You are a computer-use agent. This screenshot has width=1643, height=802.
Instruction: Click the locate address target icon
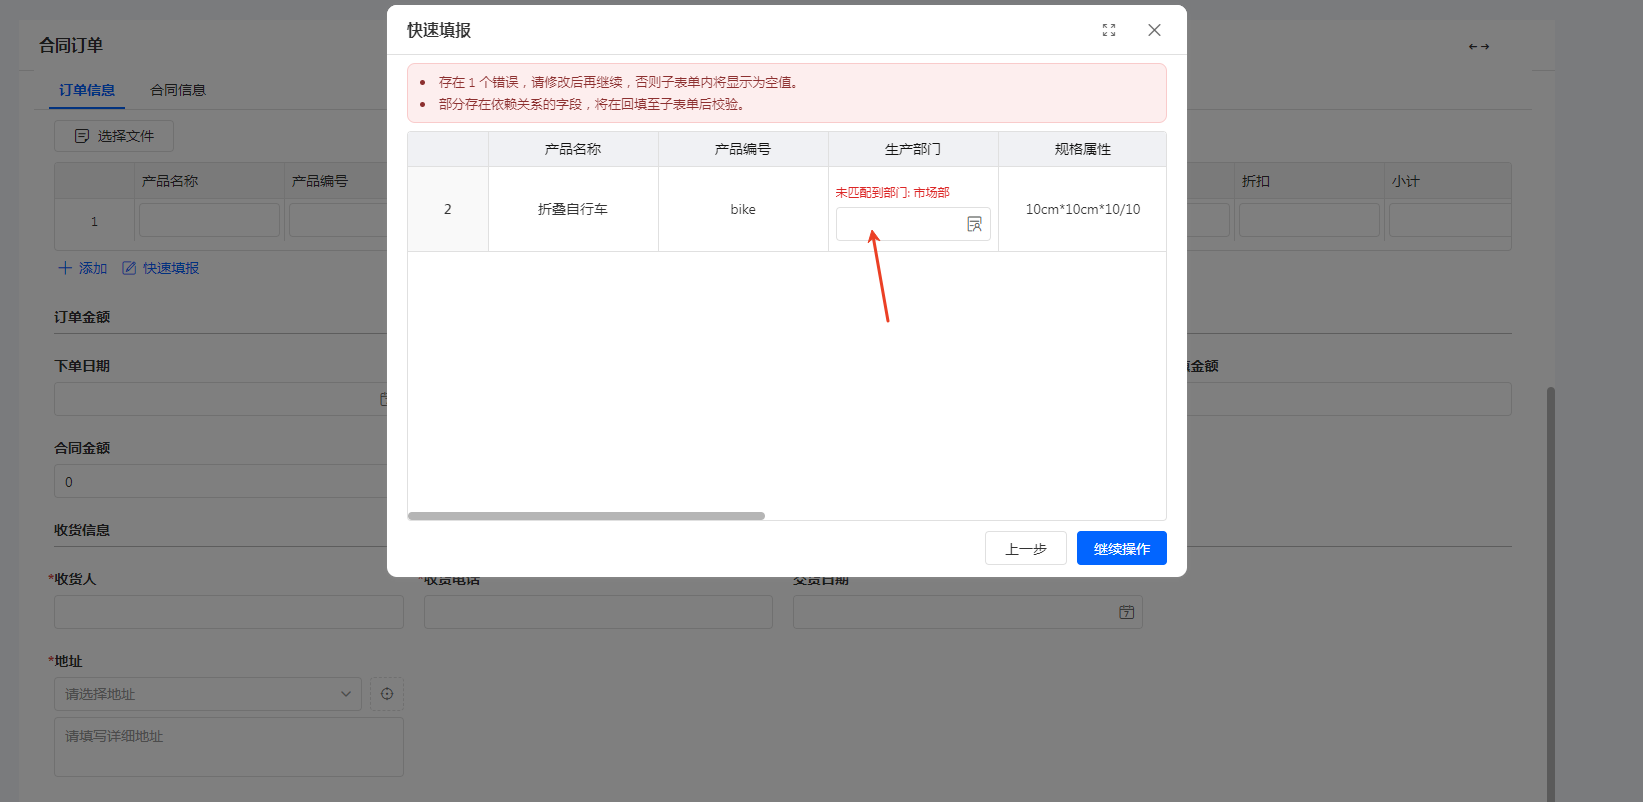pos(387,694)
